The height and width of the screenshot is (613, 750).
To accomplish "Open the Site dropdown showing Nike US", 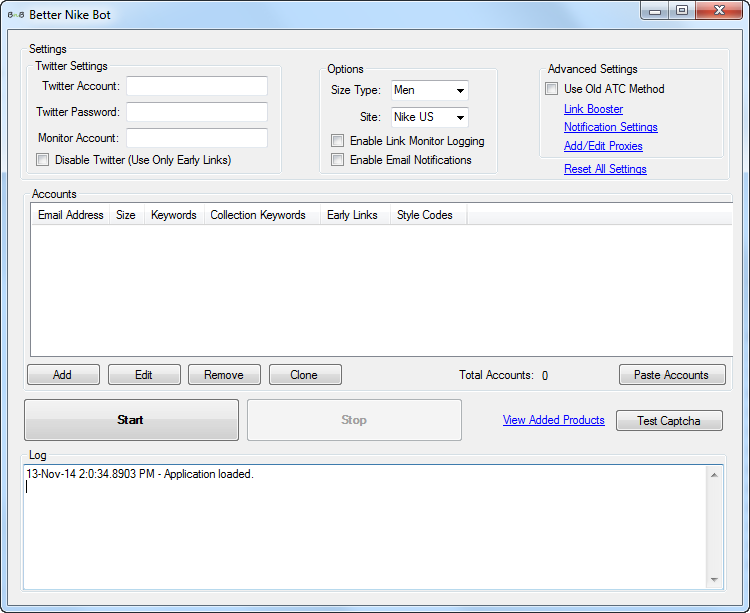I will pos(430,117).
